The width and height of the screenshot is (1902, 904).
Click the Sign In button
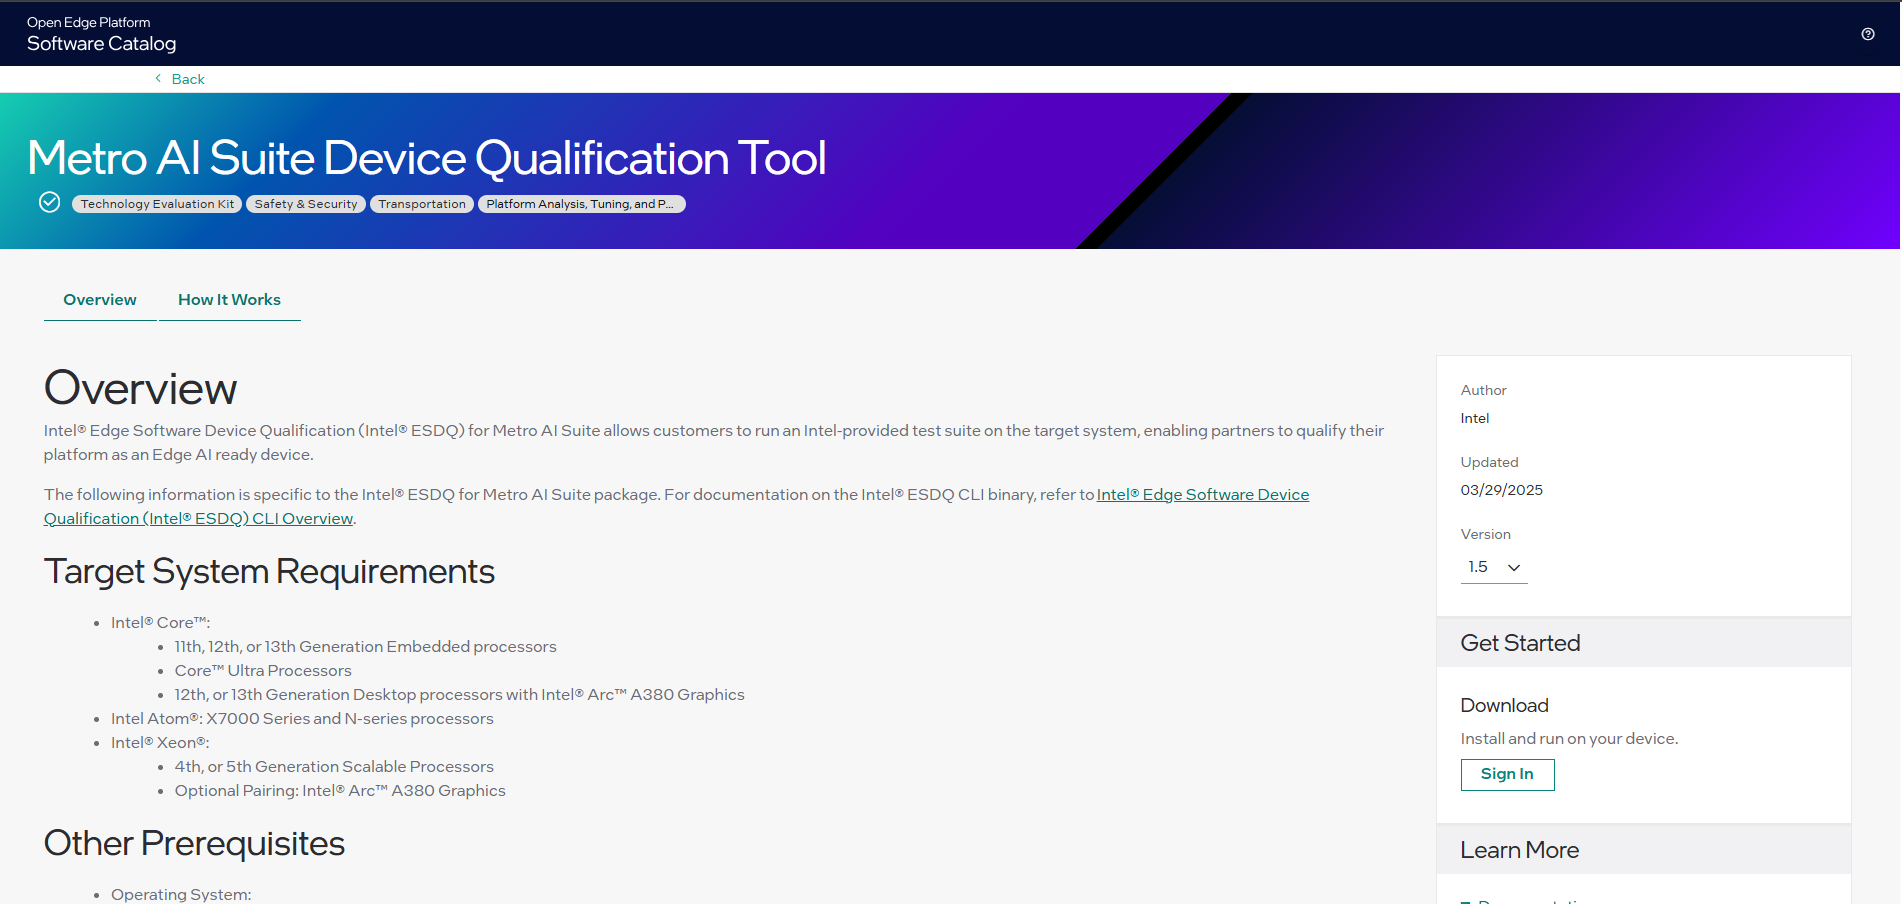pos(1507,774)
